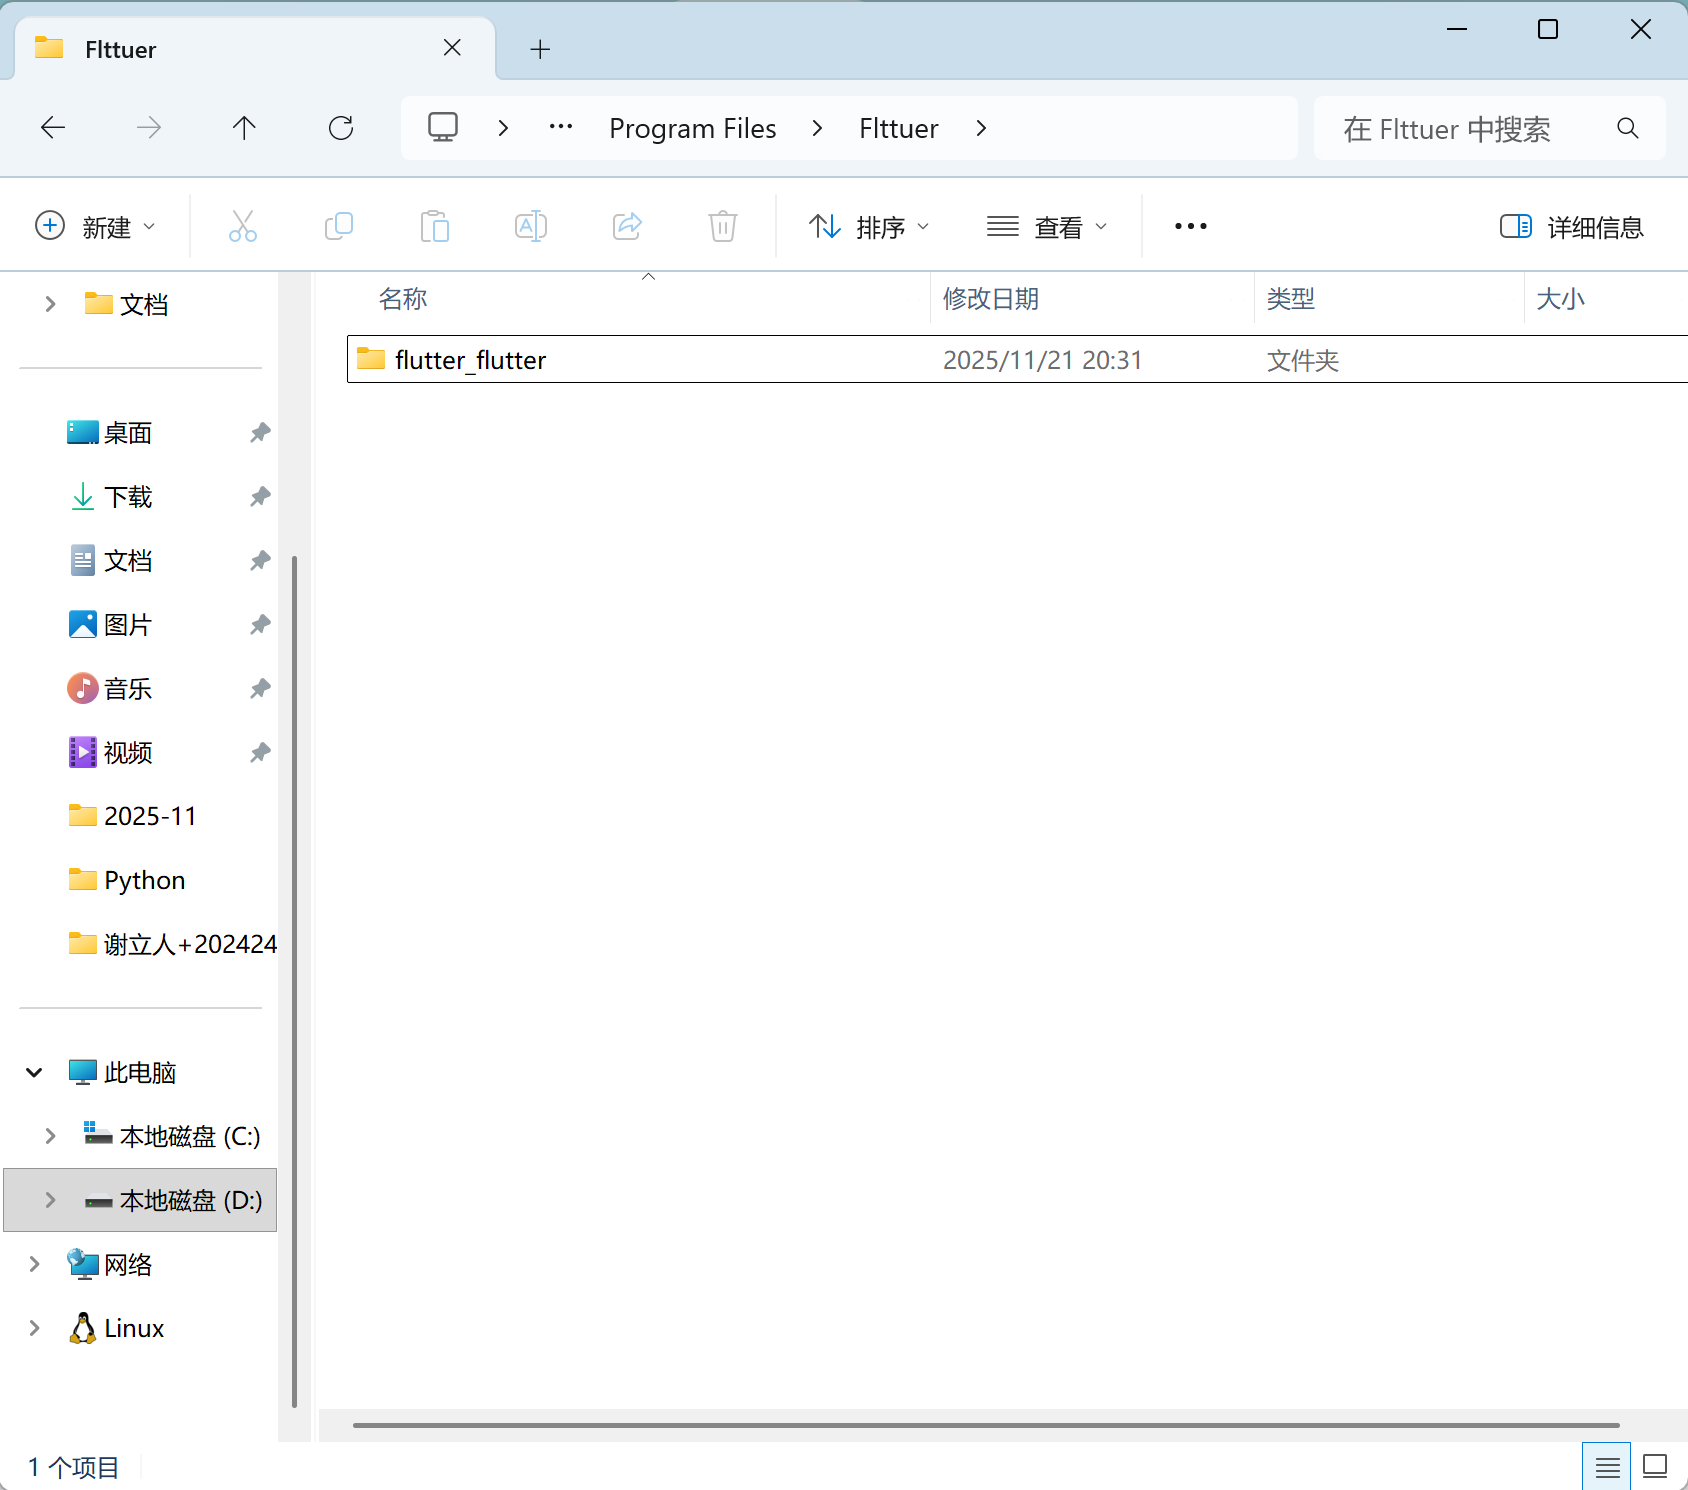The height and width of the screenshot is (1490, 1688).
Task: Select the Cut tool in the toolbar
Action: pyautogui.click(x=243, y=226)
